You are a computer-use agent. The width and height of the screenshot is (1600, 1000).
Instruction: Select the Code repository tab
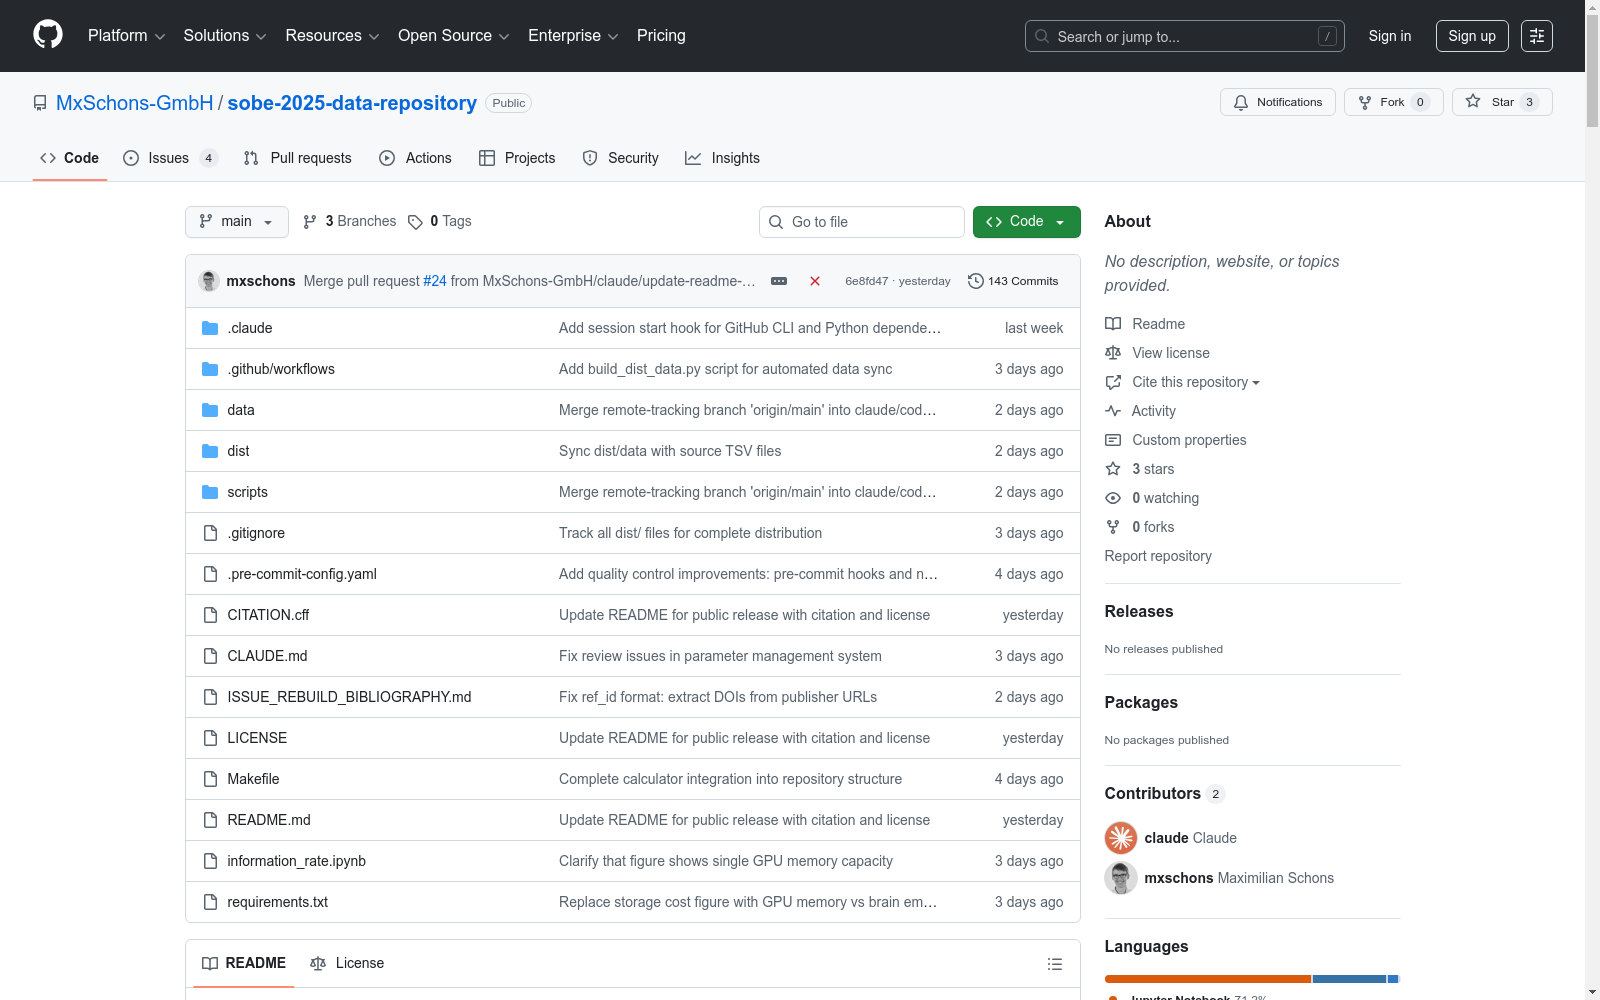click(70, 158)
